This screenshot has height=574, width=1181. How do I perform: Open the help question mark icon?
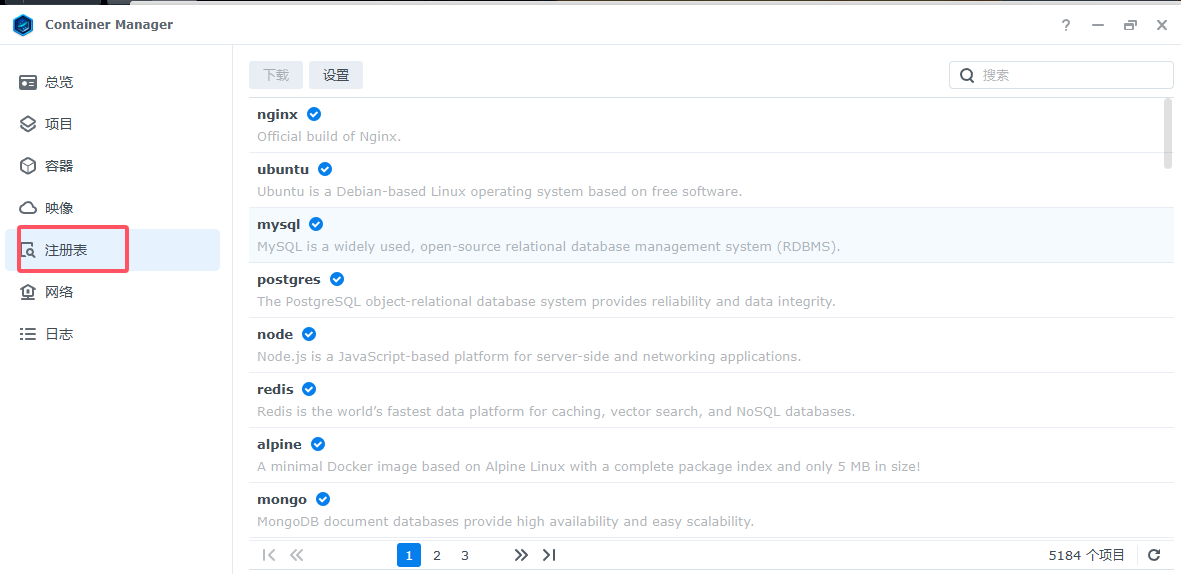click(x=1066, y=26)
